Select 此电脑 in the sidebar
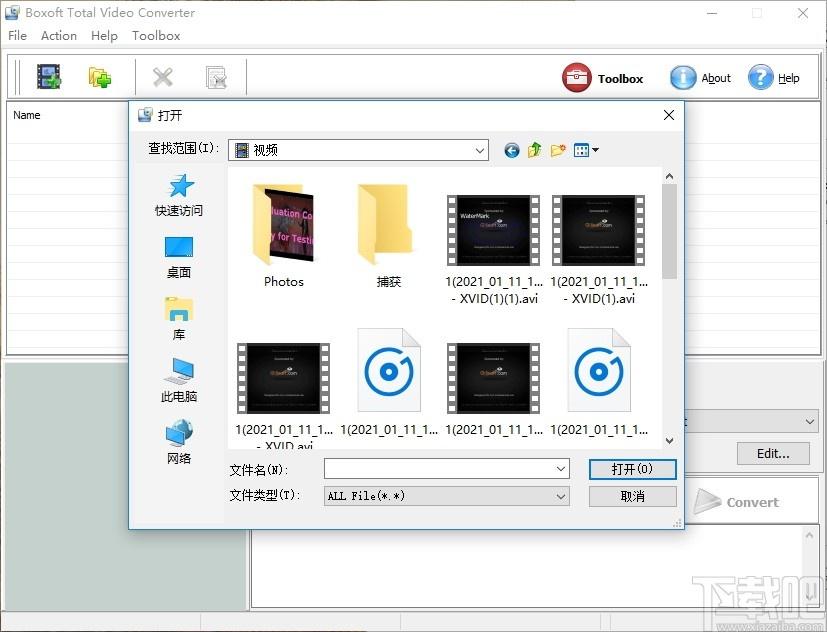The image size is (827, 632). pyautogui.click(x=179, y=381)
